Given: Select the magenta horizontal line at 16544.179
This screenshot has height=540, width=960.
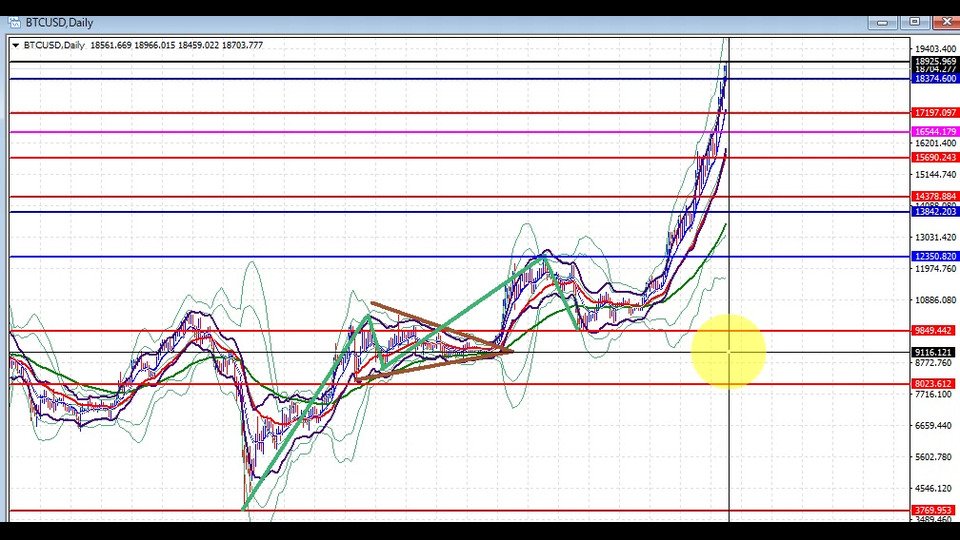Looking at the screenshot, I should click(459, 132).
